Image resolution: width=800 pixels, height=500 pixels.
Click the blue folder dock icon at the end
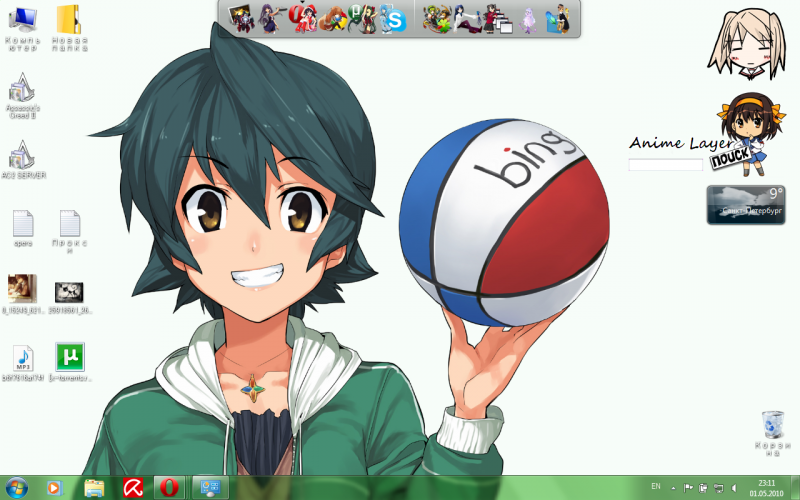(558, 19)
